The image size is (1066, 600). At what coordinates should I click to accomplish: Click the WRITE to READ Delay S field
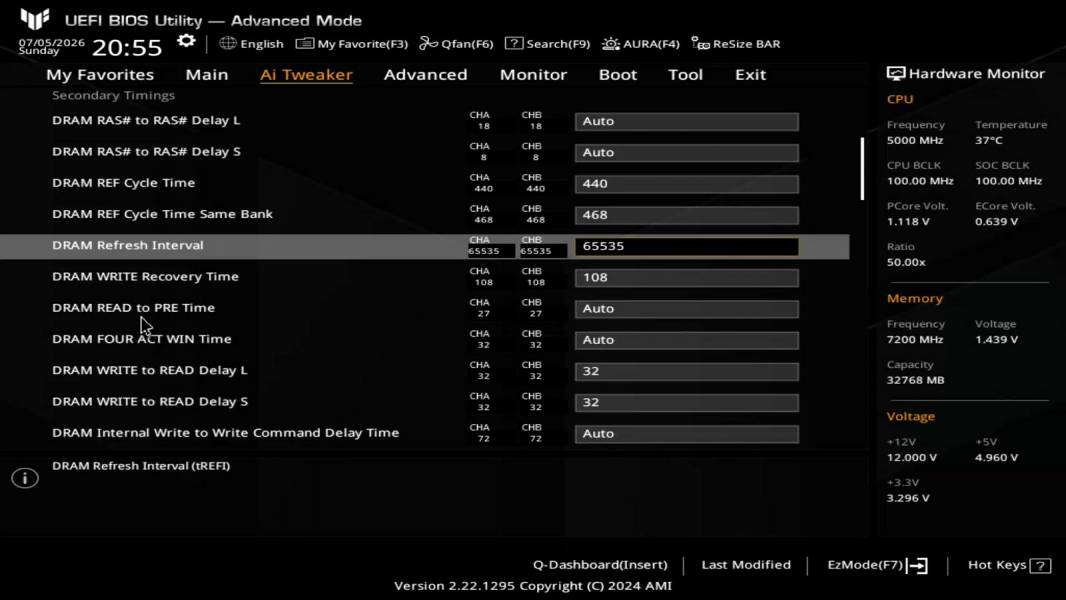(x=687, y=402)
